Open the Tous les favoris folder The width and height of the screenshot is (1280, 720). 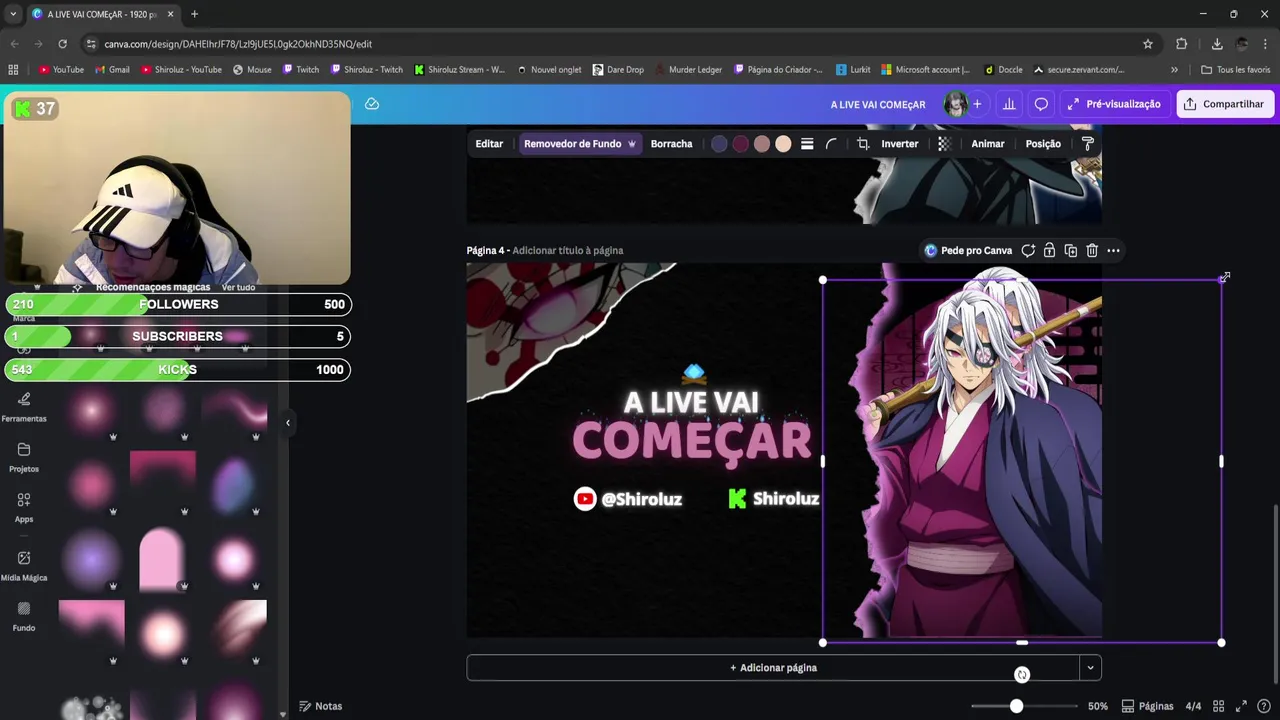coord(1236,70)
